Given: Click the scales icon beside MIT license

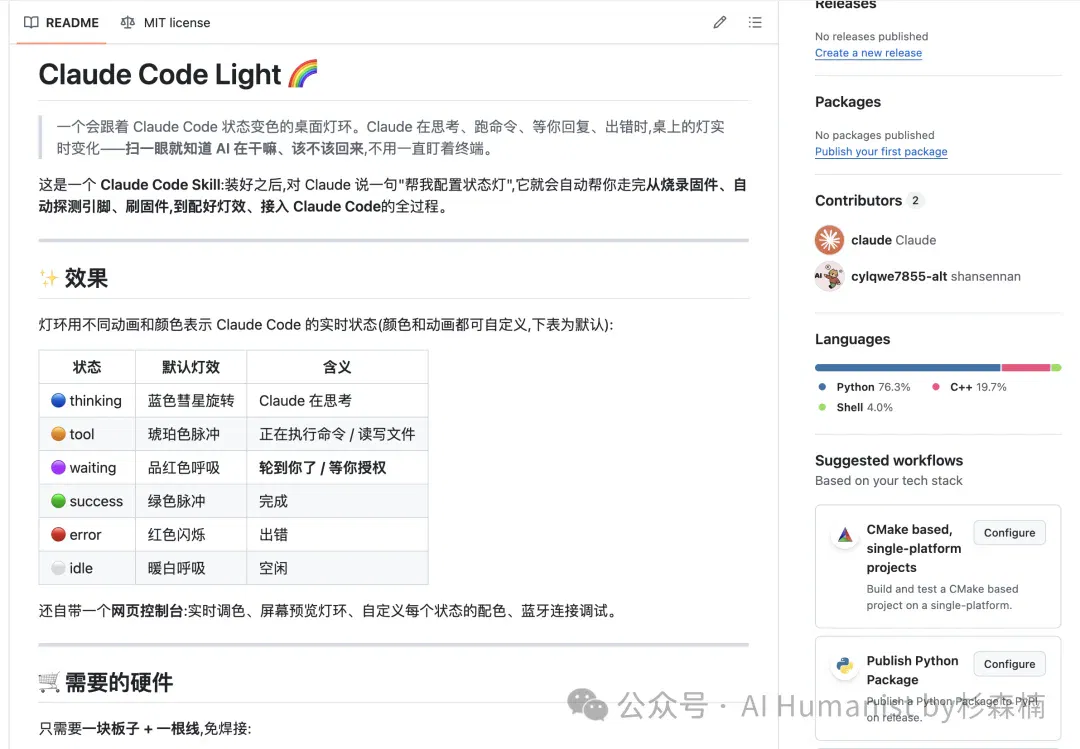Looking at the screenshot, I should tap(127, 23).
